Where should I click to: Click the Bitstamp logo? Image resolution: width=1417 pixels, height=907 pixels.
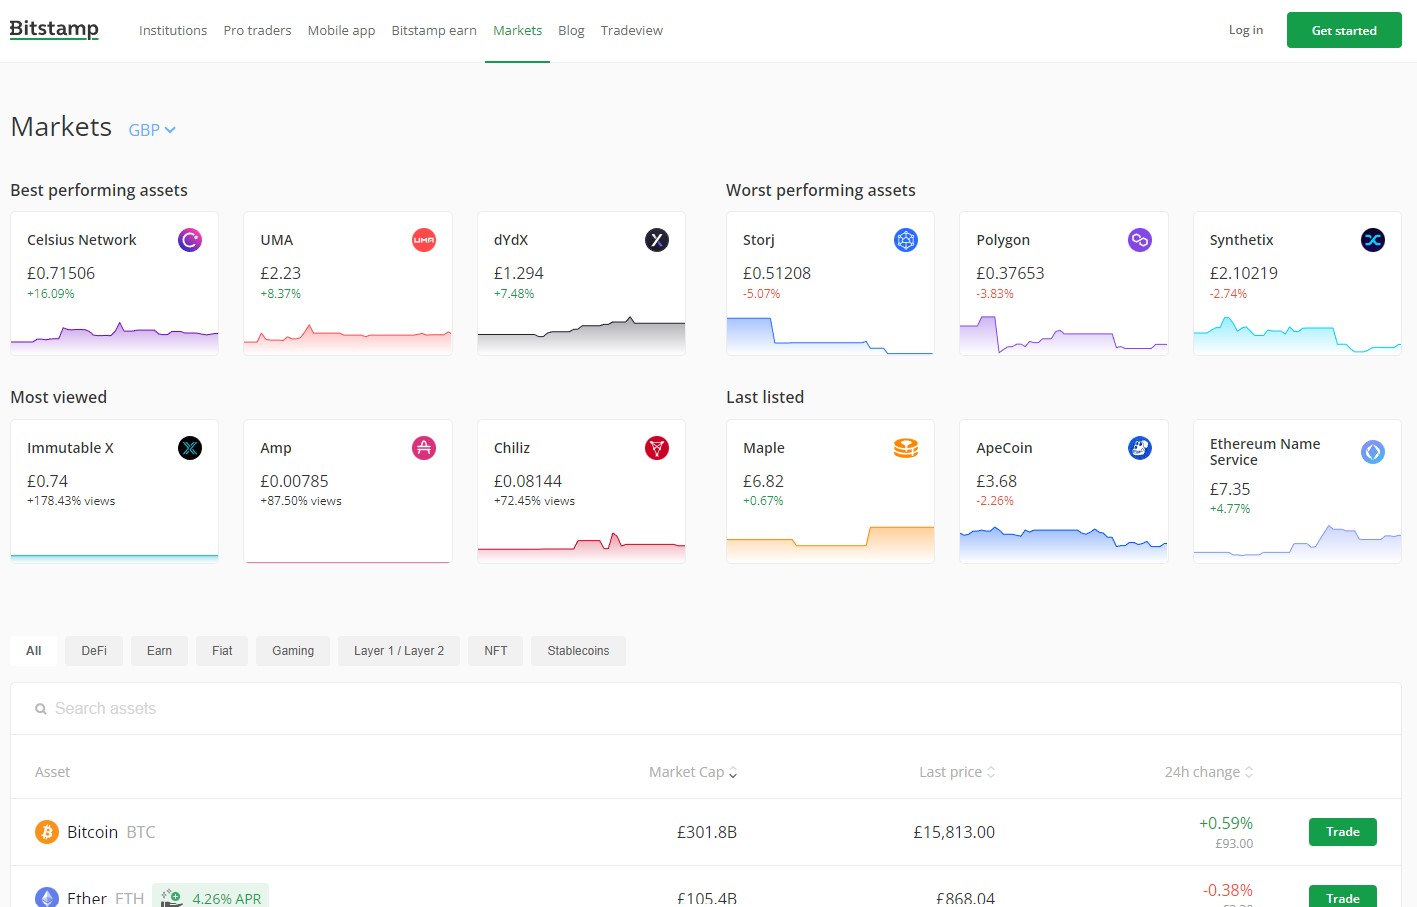click(x=54, y=29)
